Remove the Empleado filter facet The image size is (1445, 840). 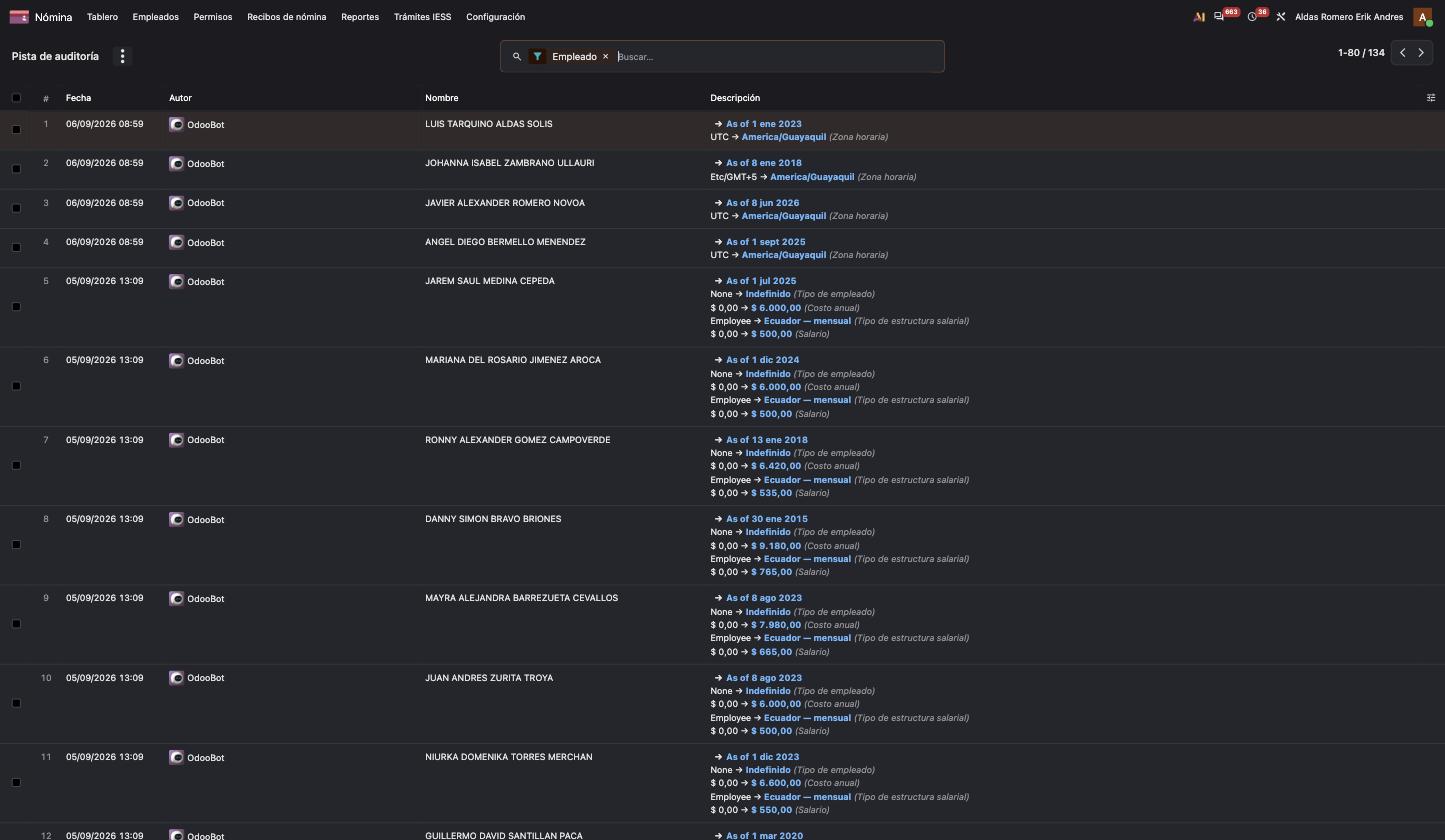[x=605, y=57]
